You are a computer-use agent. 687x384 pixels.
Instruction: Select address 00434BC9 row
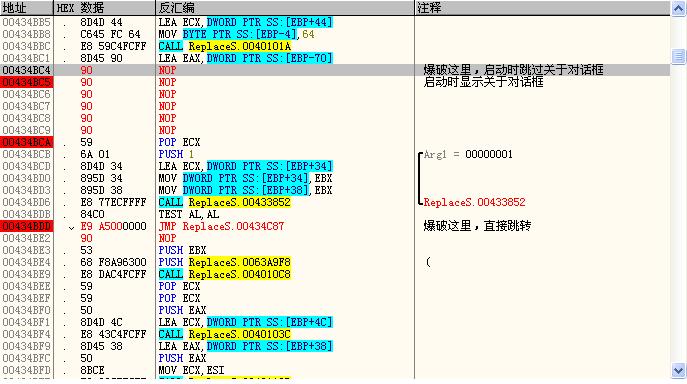point(27,130)
